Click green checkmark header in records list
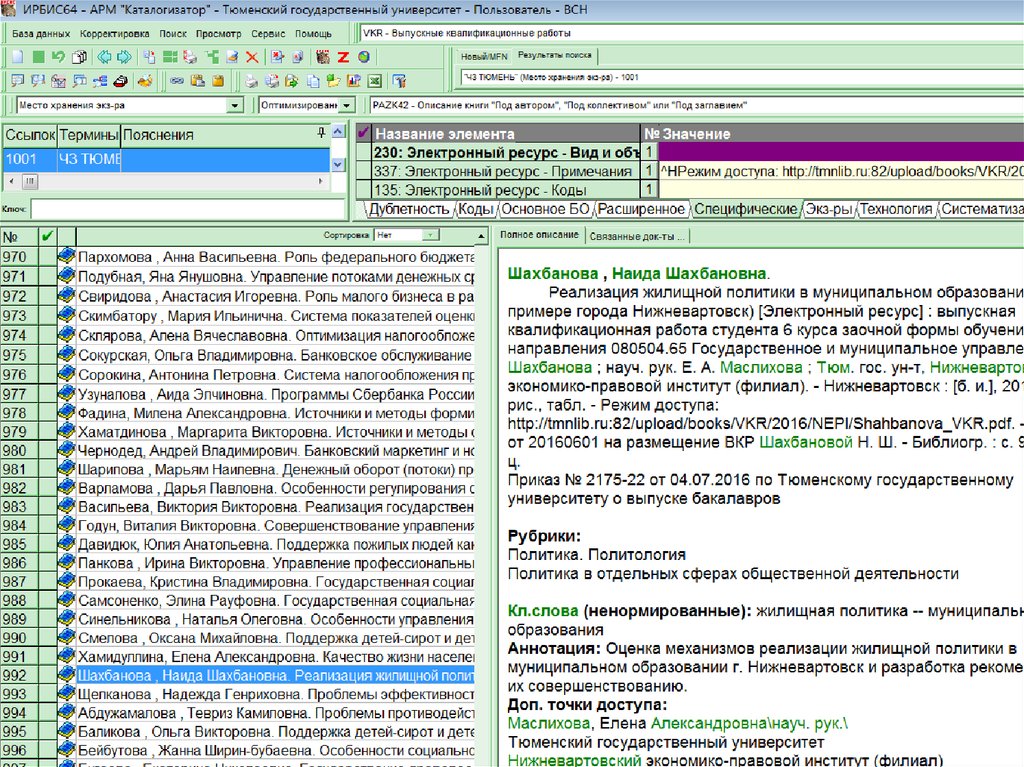The width and height of the screenshot is (1024, 767). (46, 236)
